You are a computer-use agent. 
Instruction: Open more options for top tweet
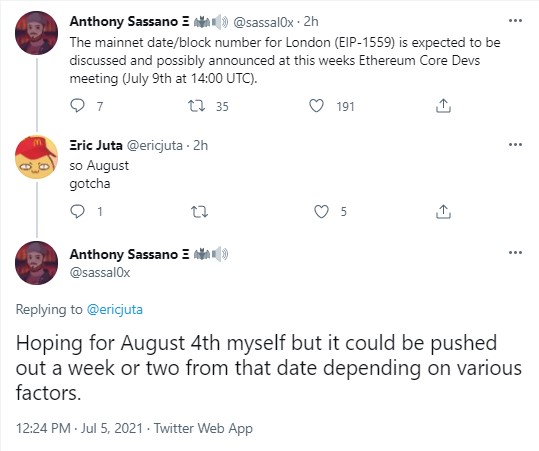515,21
